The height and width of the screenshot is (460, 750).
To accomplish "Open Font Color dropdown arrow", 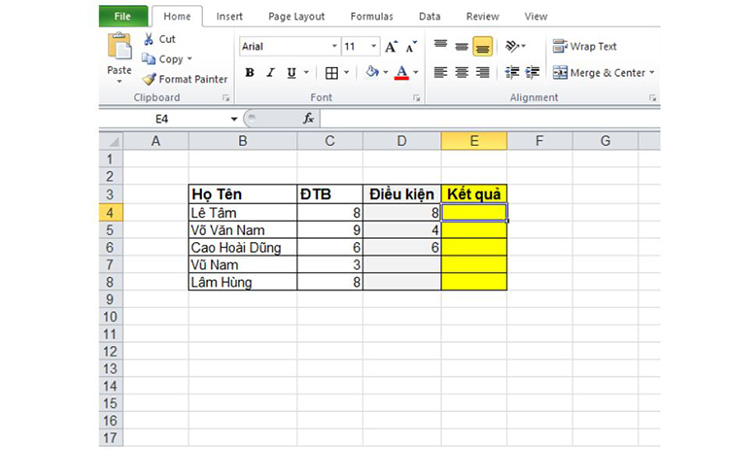I will pos(416,73).
